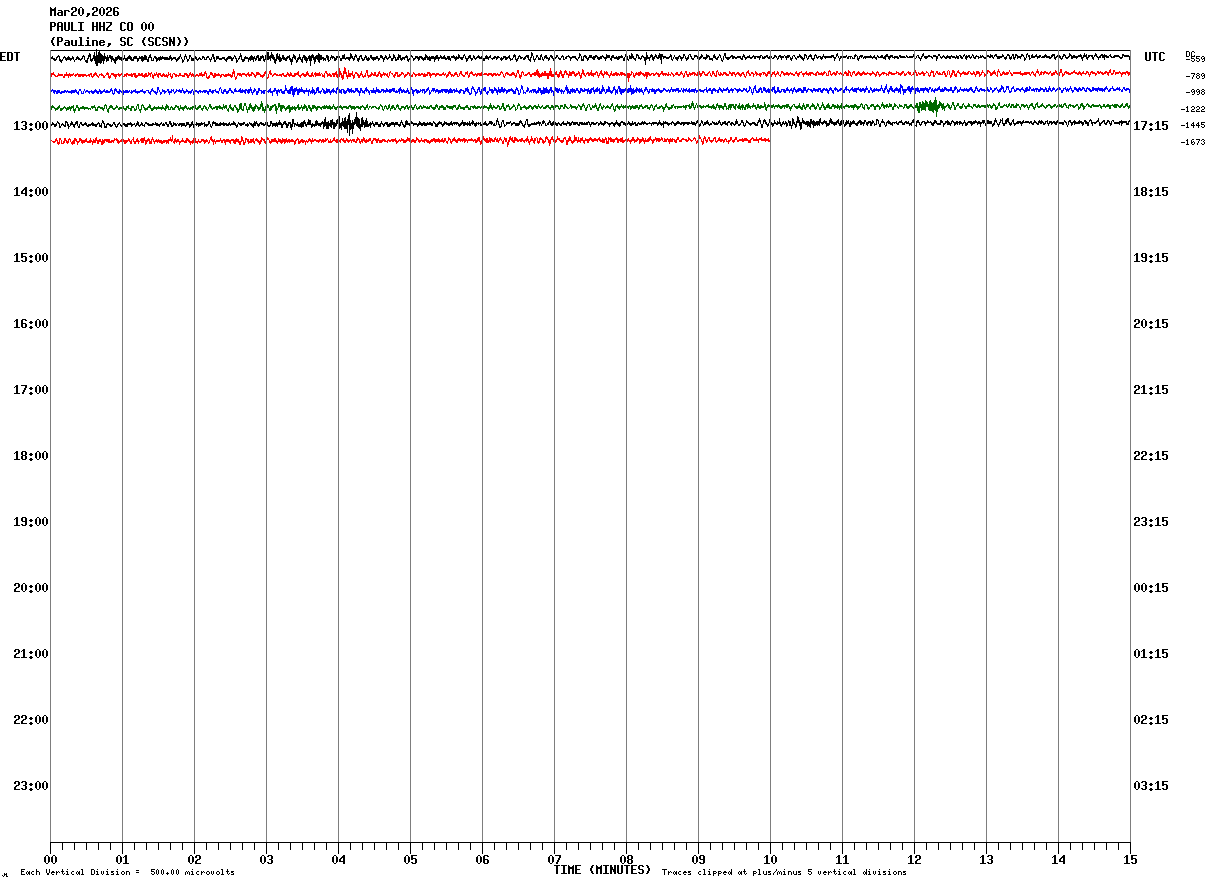Viewport: 1210px width, 886px height.
Task: Click the '14:00' EDT time label
Action: point(31,192)
